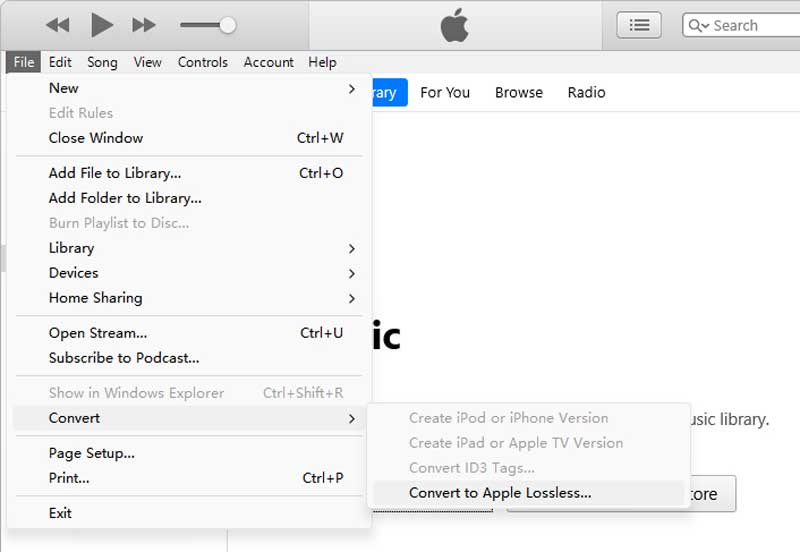Click the Apple logo in display
Screen dimensions: 800x552
(x=455, y=25)
